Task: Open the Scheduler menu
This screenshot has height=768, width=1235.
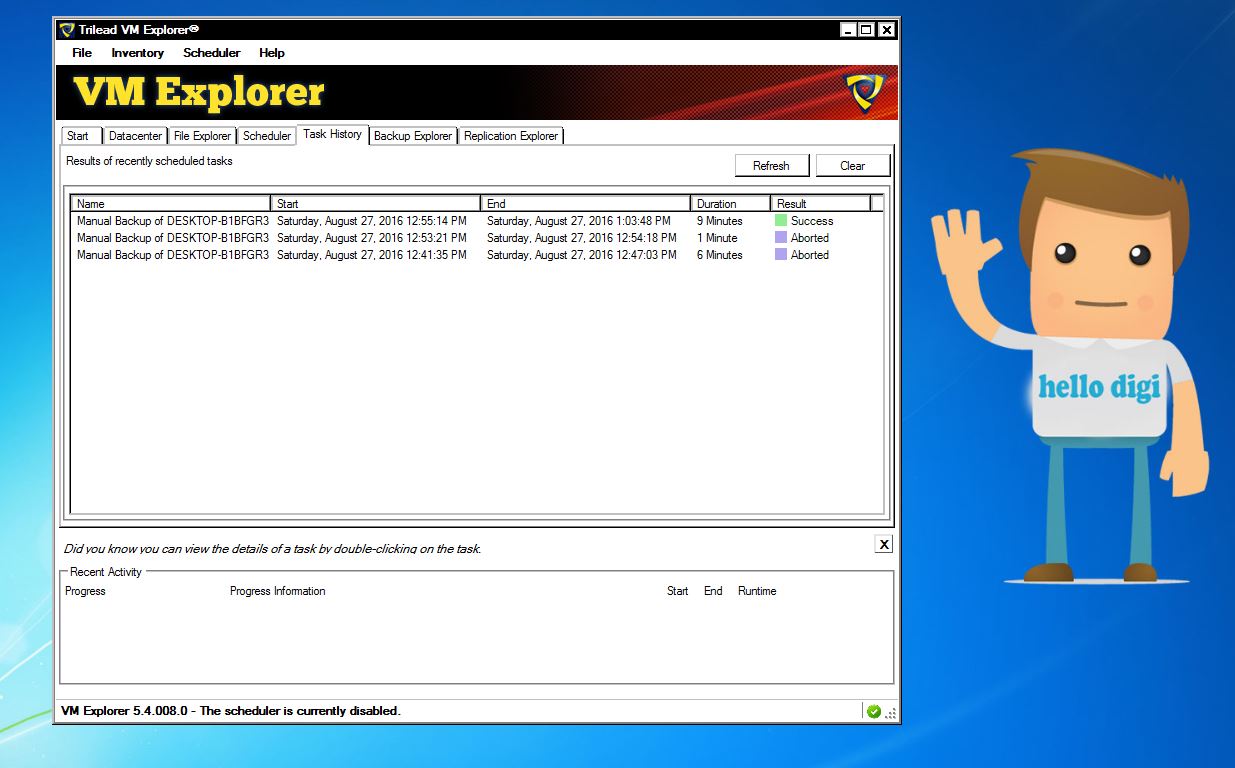Action: click(211, 53)
